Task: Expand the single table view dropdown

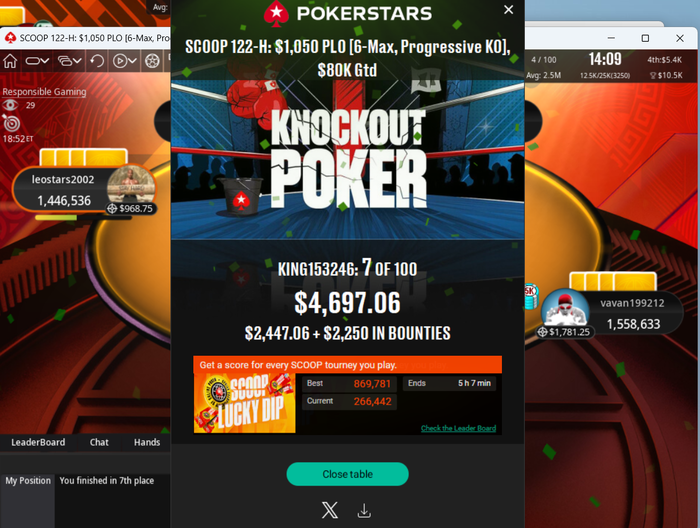Action: point(37,61)
